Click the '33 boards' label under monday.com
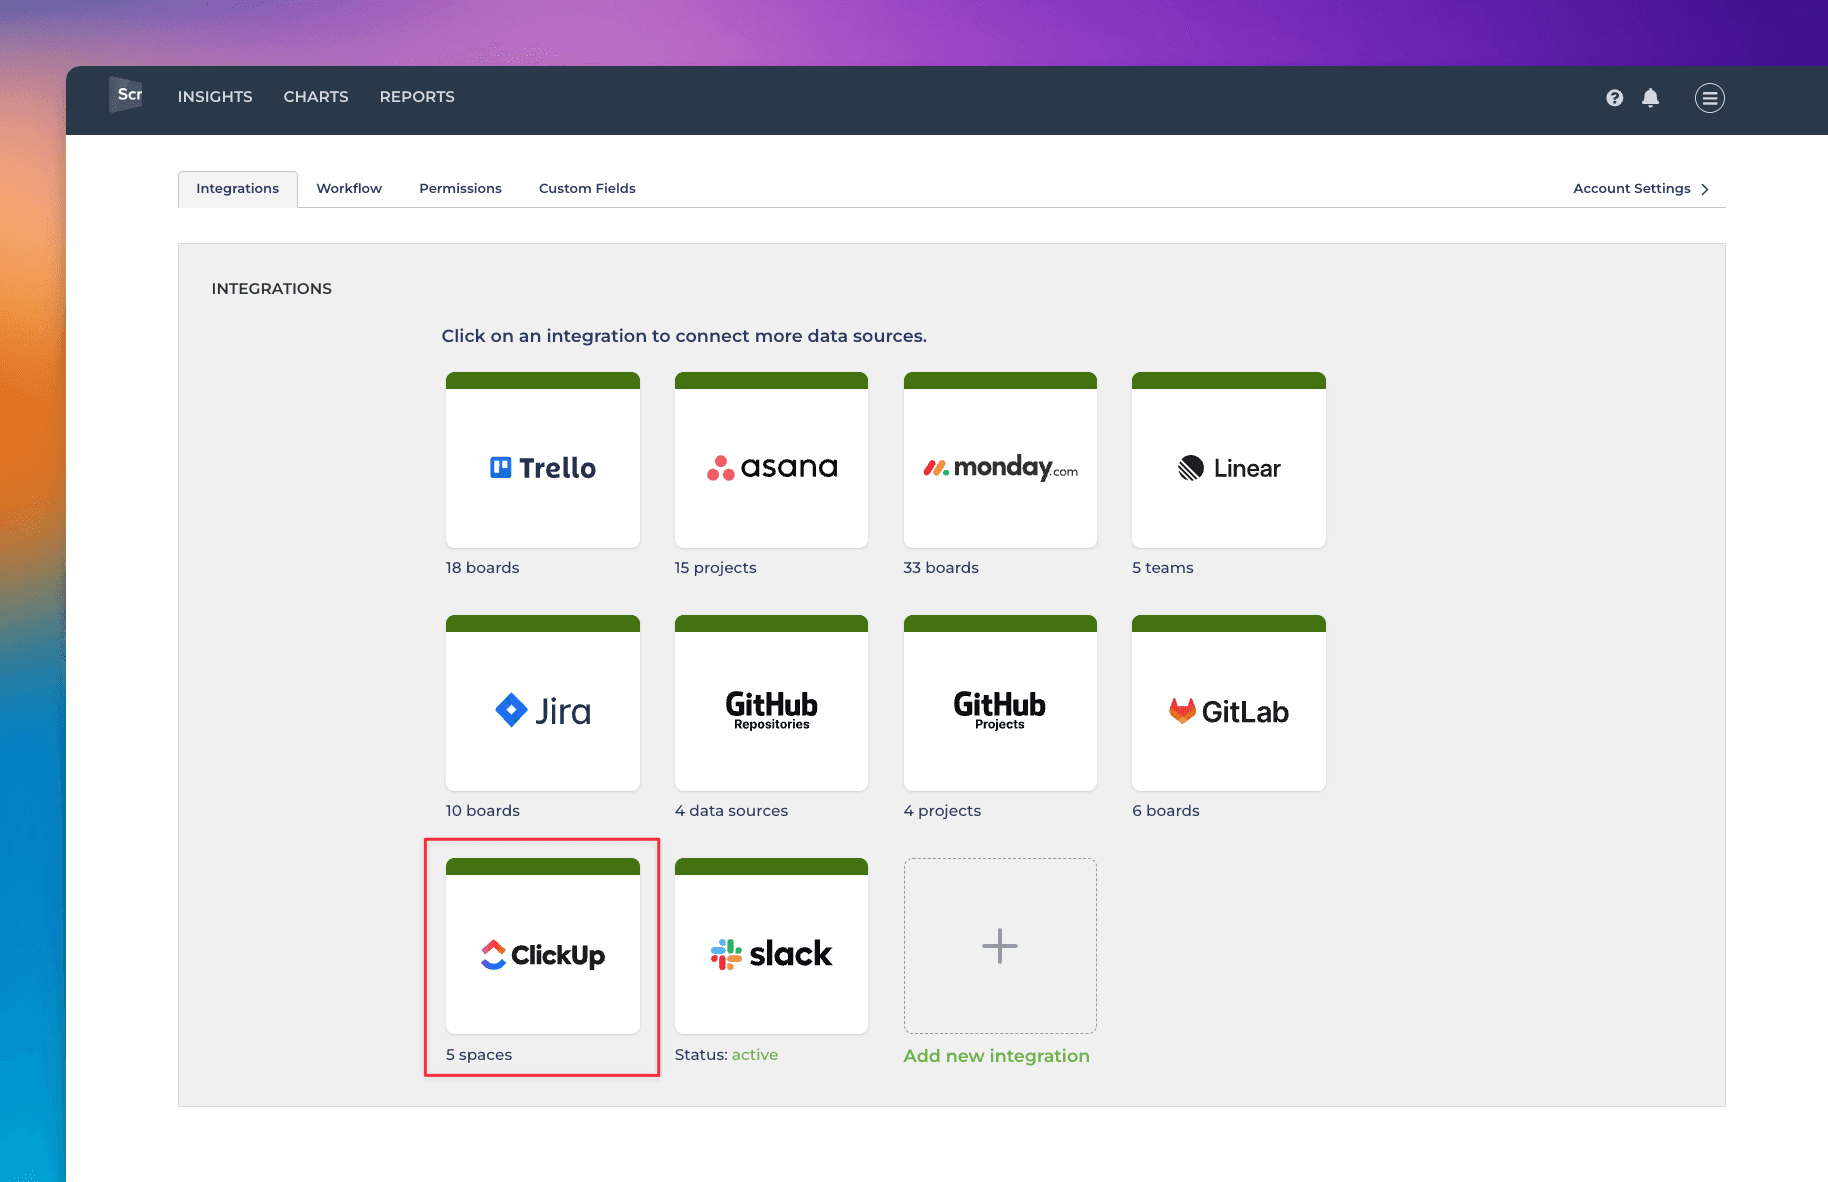 [941, 568]
